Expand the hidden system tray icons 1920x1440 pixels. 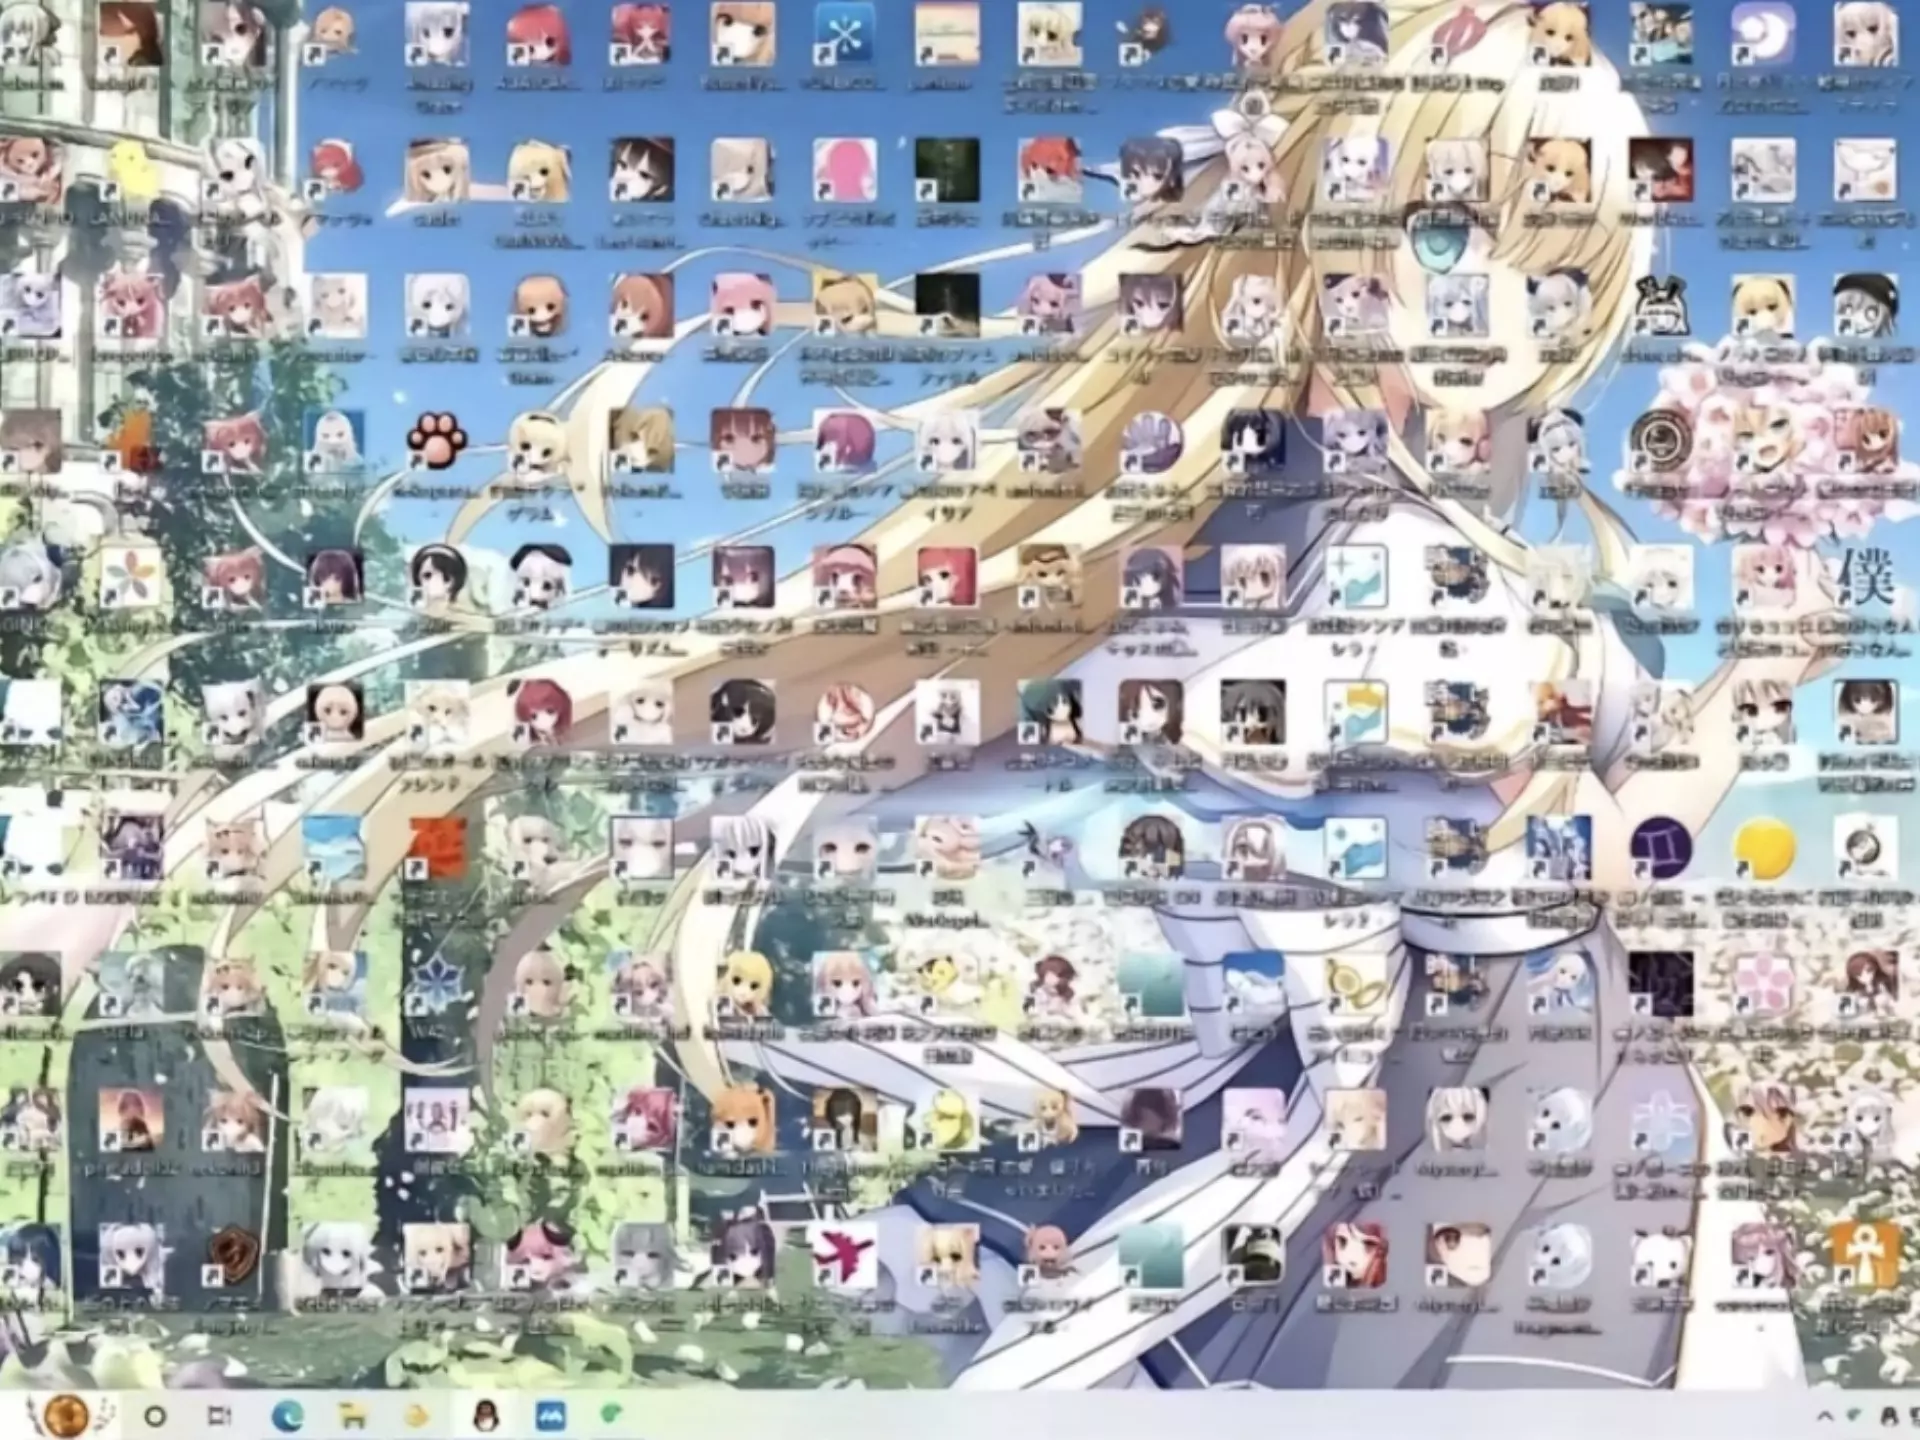point(1824,1415)
